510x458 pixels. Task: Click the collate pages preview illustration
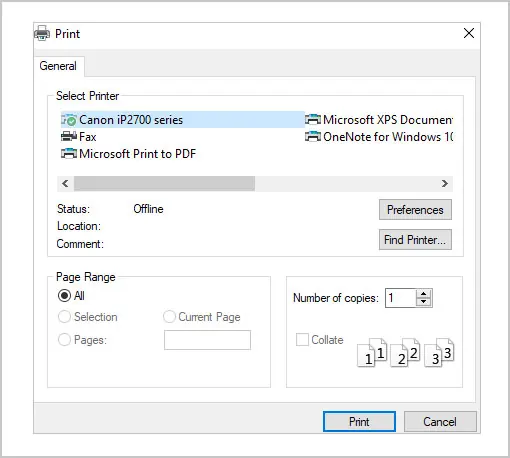[x=406, y=353]
